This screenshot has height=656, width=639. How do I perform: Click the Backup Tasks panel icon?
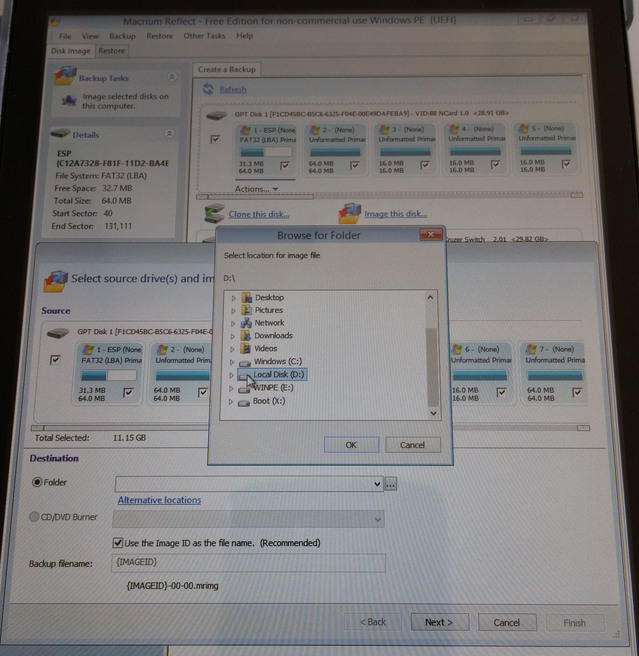coord(65,76)
